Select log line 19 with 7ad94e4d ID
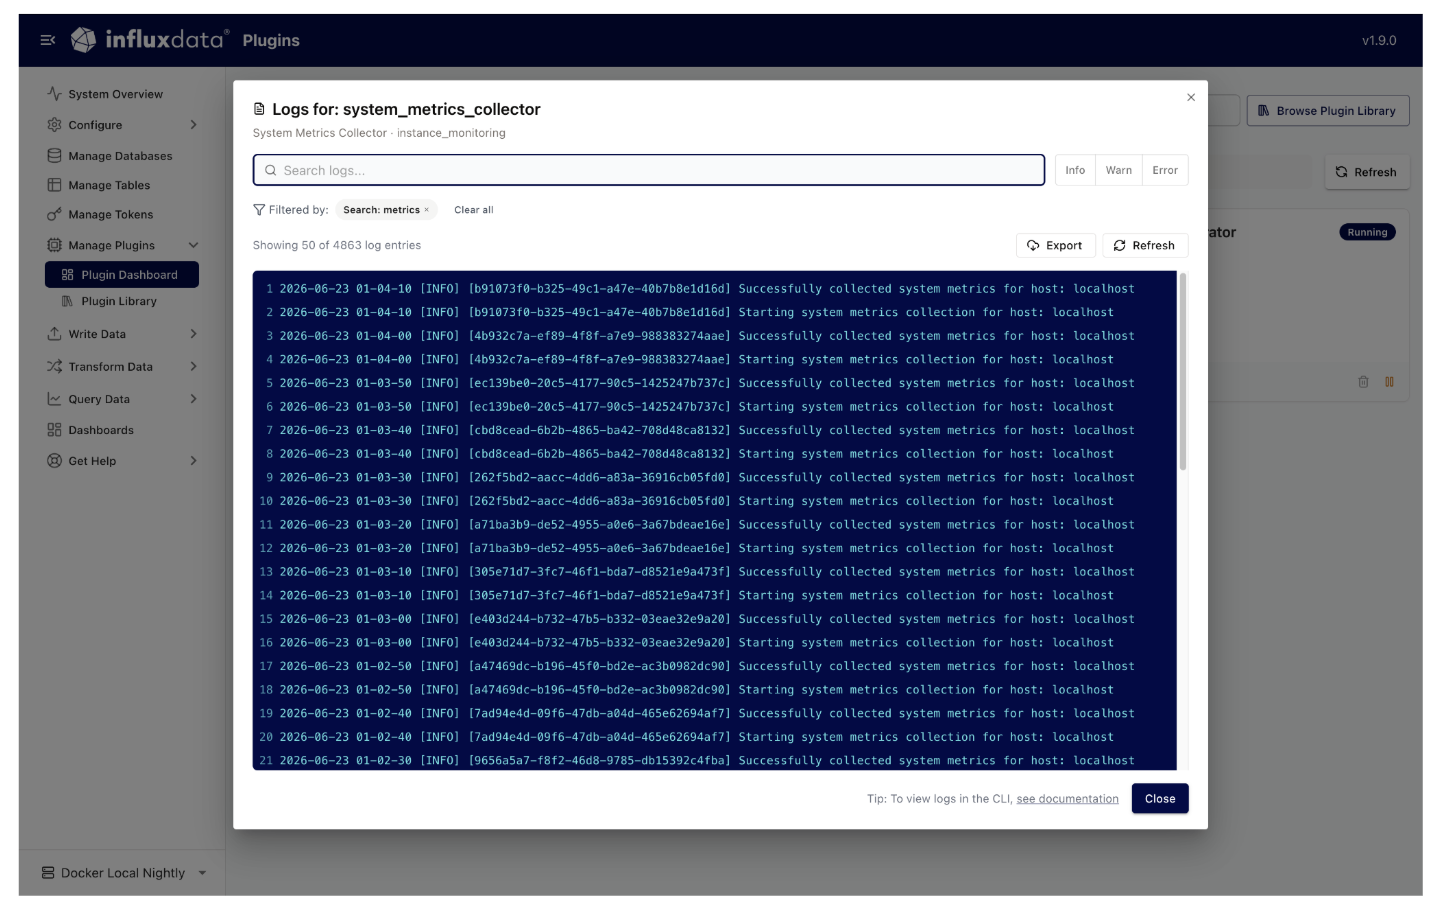The height and width of the screenshot is (914, 1436). 715,713
